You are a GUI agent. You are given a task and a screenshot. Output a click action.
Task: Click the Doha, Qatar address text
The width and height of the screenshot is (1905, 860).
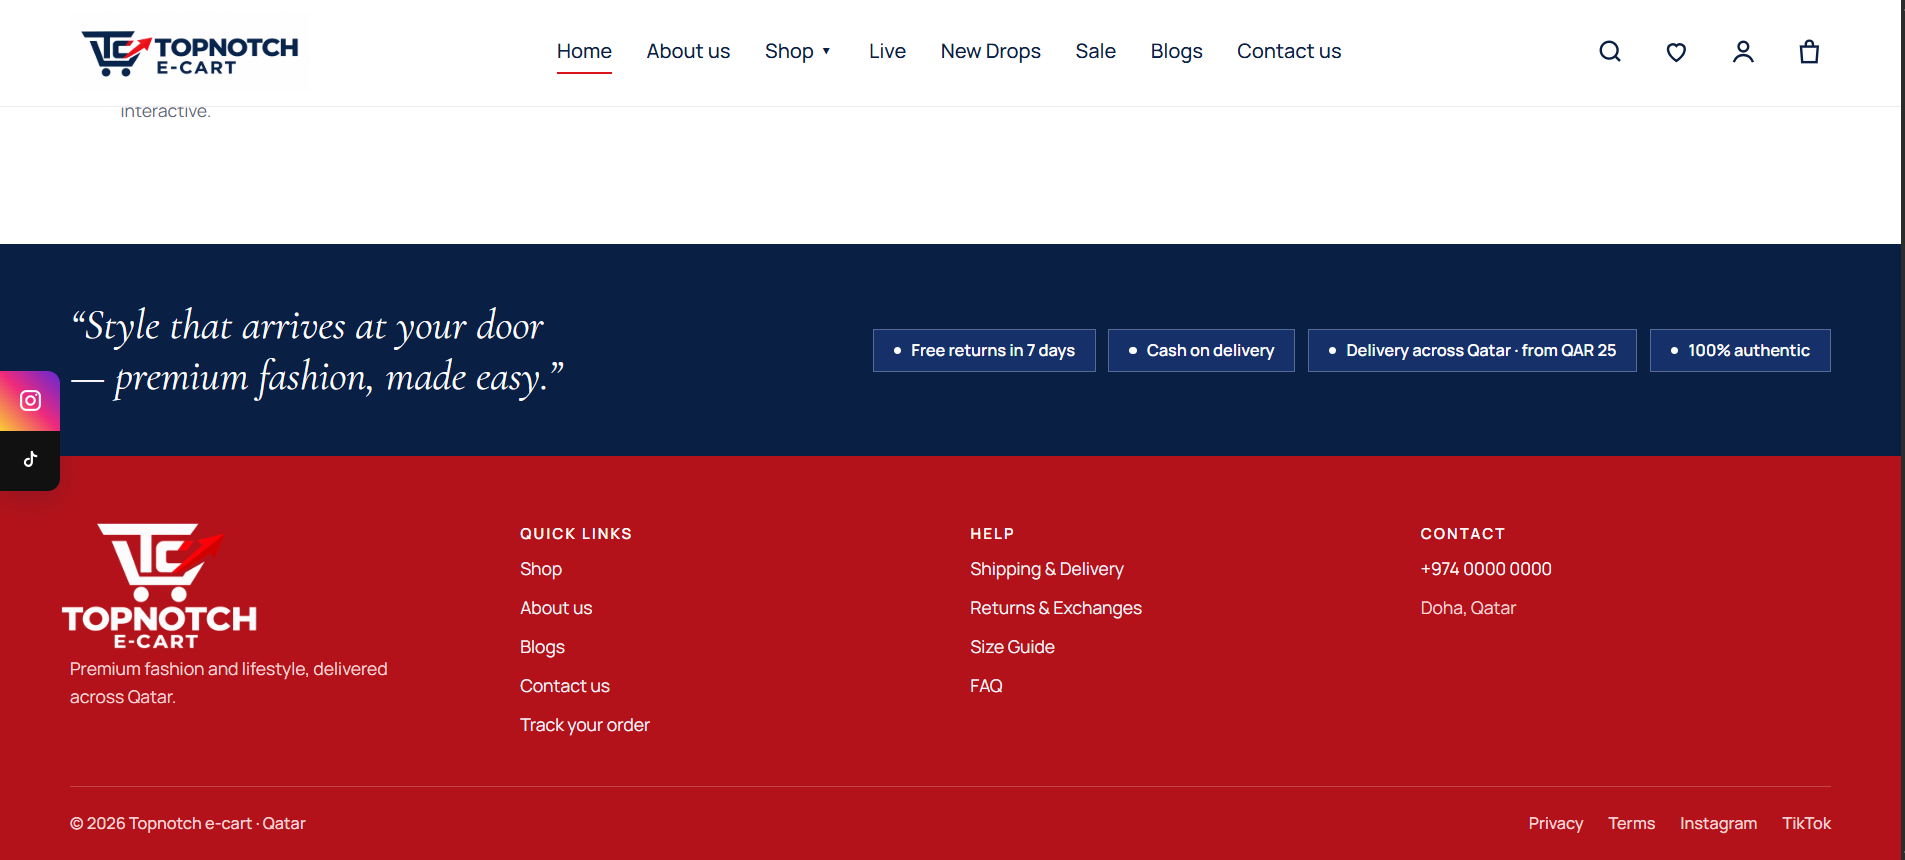pos(1468,608)
